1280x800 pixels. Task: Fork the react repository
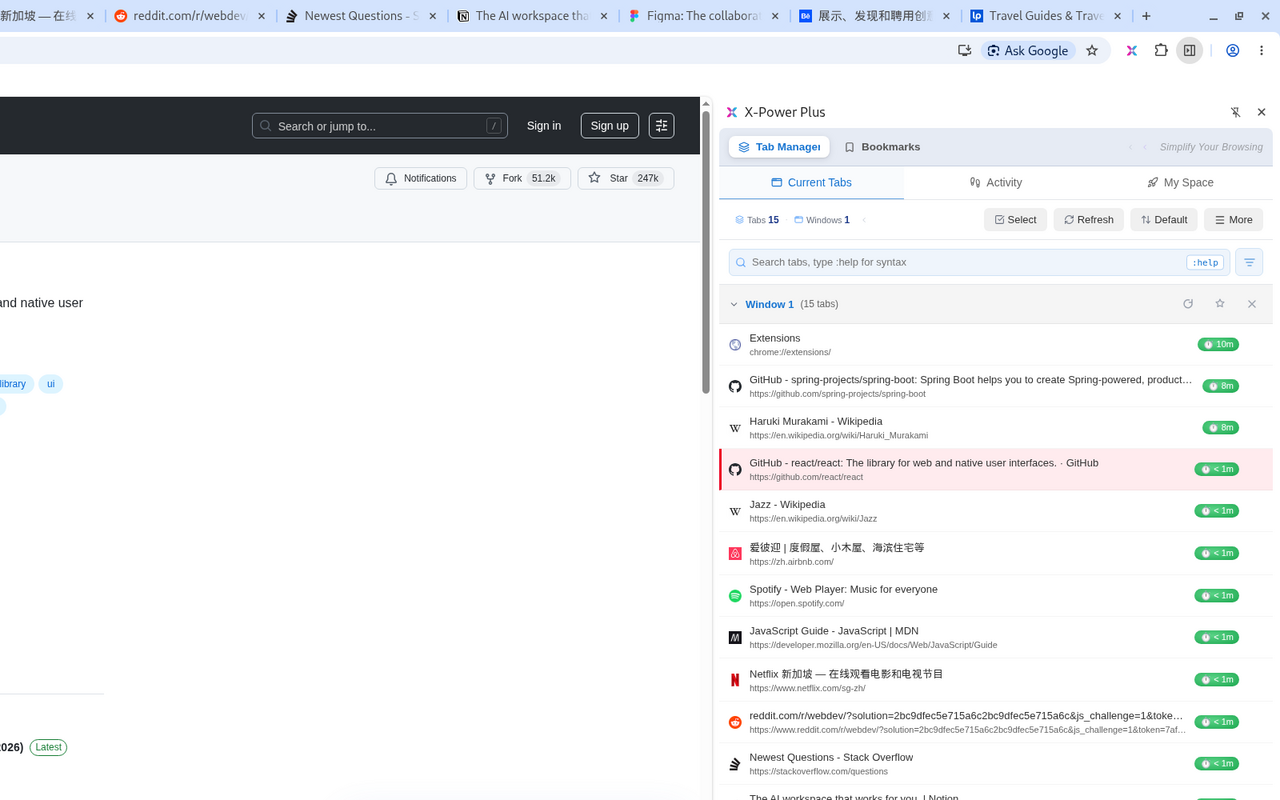pos(522,178)
